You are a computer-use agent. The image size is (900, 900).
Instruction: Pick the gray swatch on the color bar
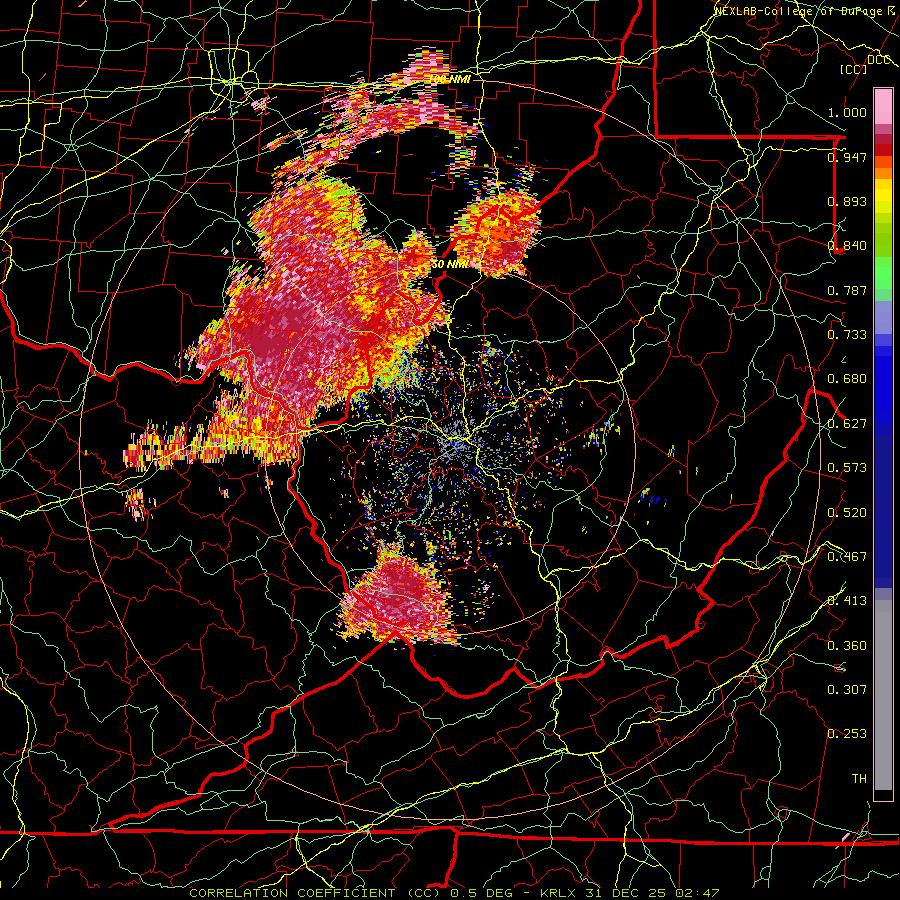coord(883,695)
